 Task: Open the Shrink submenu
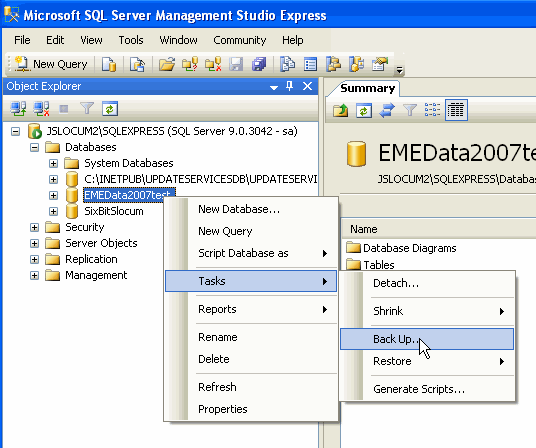[427, 311]
